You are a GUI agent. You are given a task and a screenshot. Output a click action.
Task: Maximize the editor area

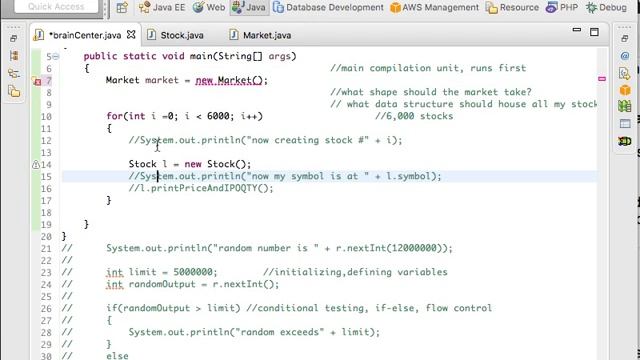594,32
